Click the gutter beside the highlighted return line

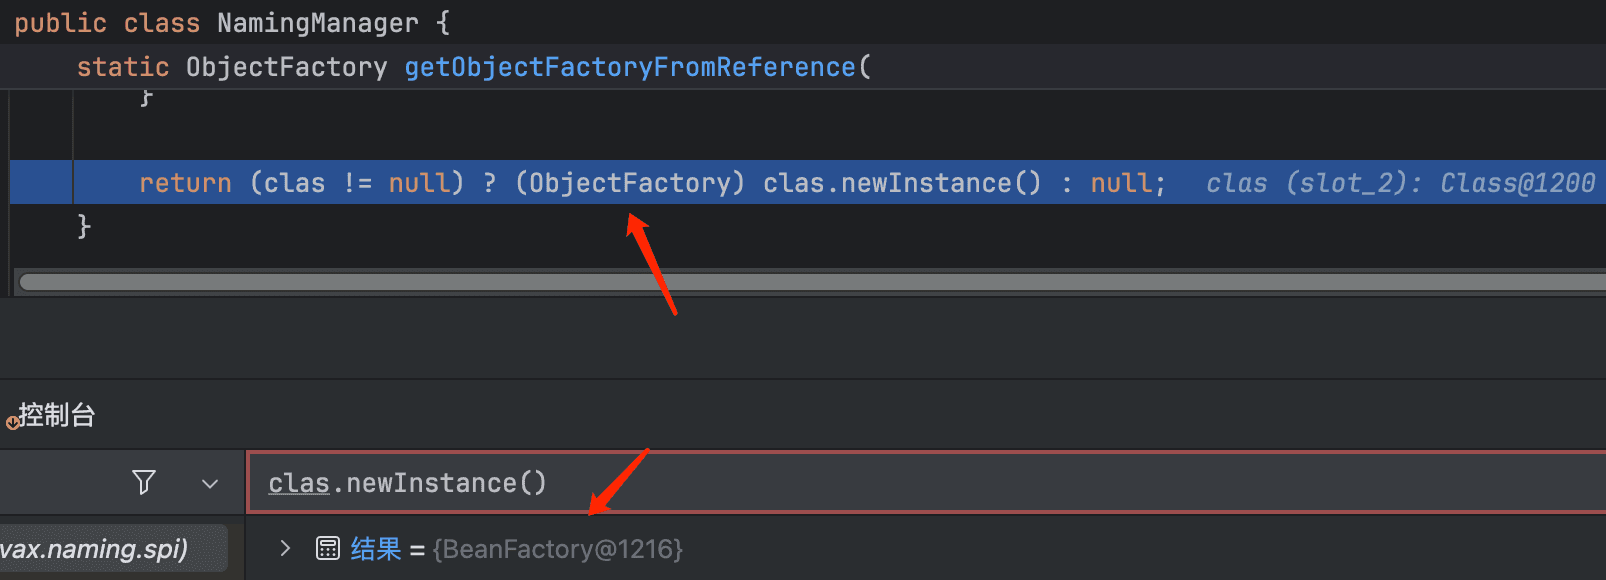[x=40, y=183]
